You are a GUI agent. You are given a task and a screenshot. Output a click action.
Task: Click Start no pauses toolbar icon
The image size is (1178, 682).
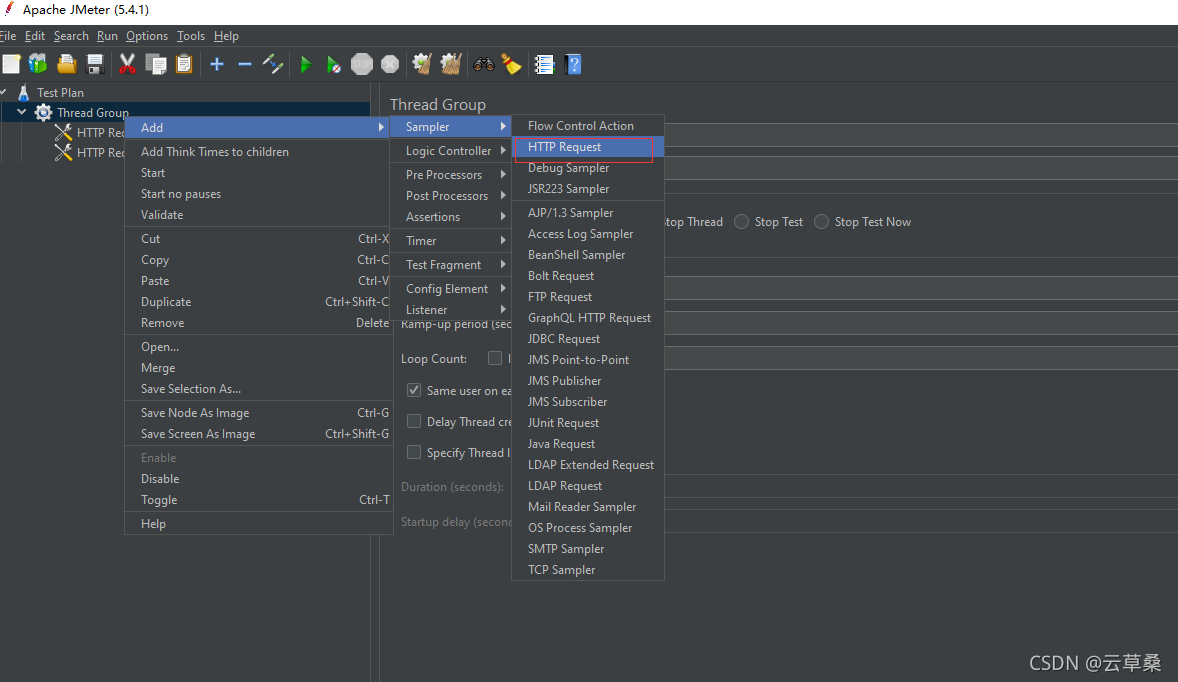pyautogui.click(x=334, y=65)
